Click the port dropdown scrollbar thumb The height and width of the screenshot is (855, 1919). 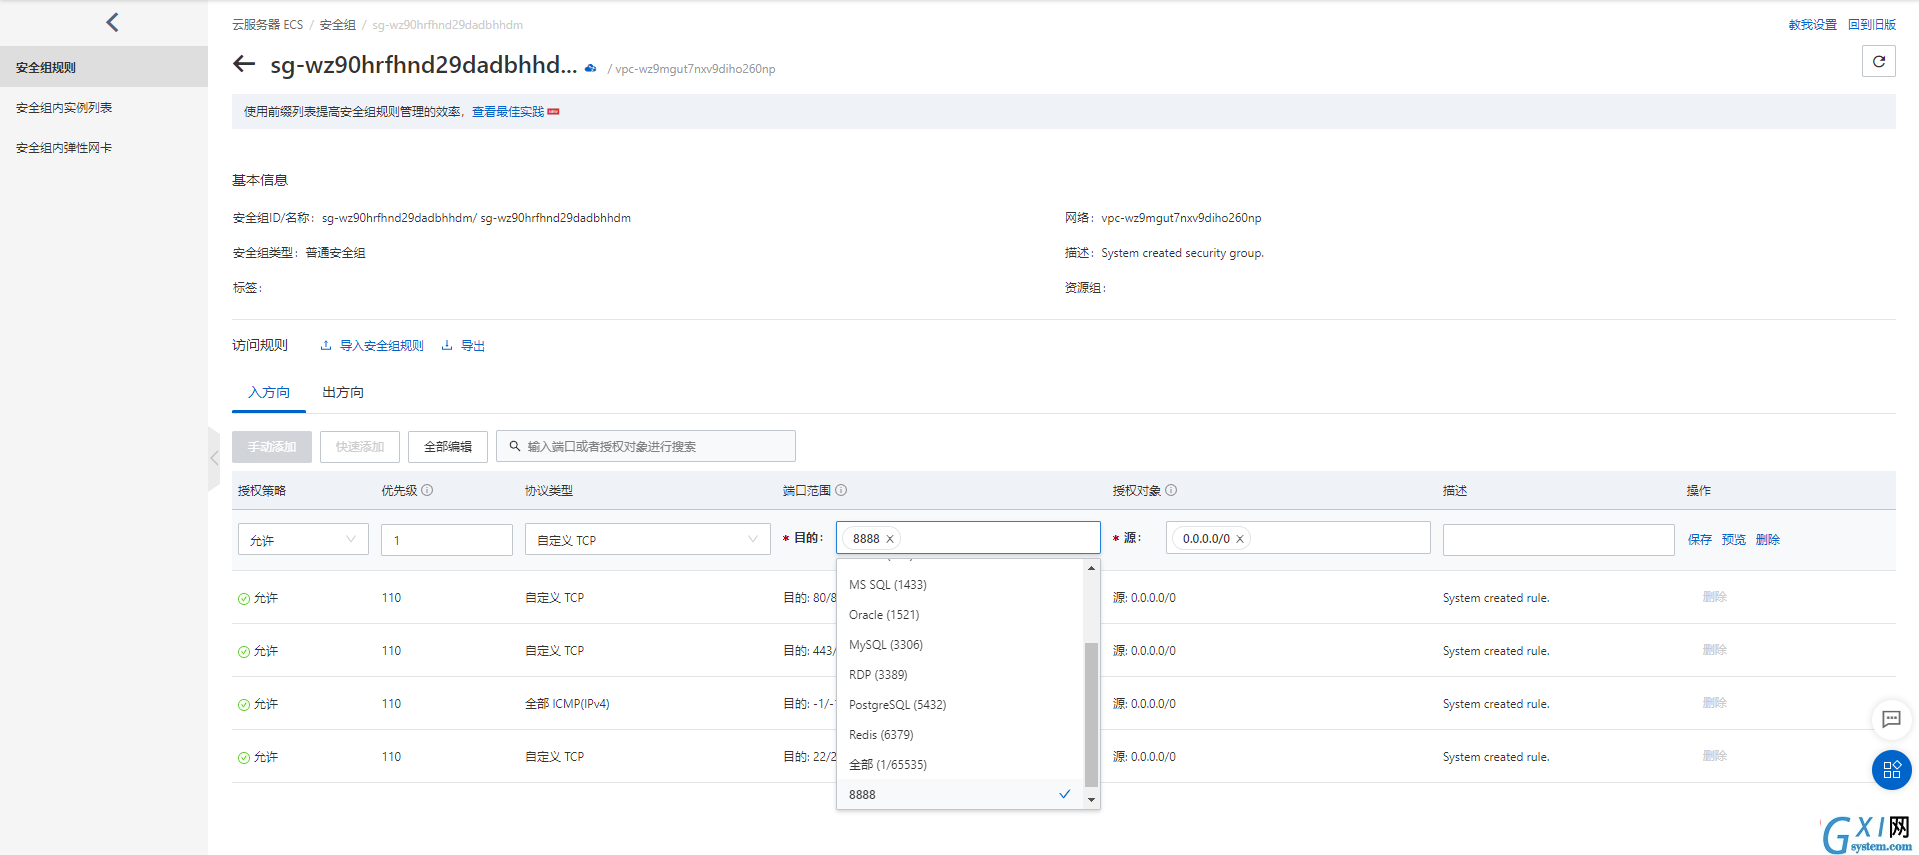point(1091,715)
